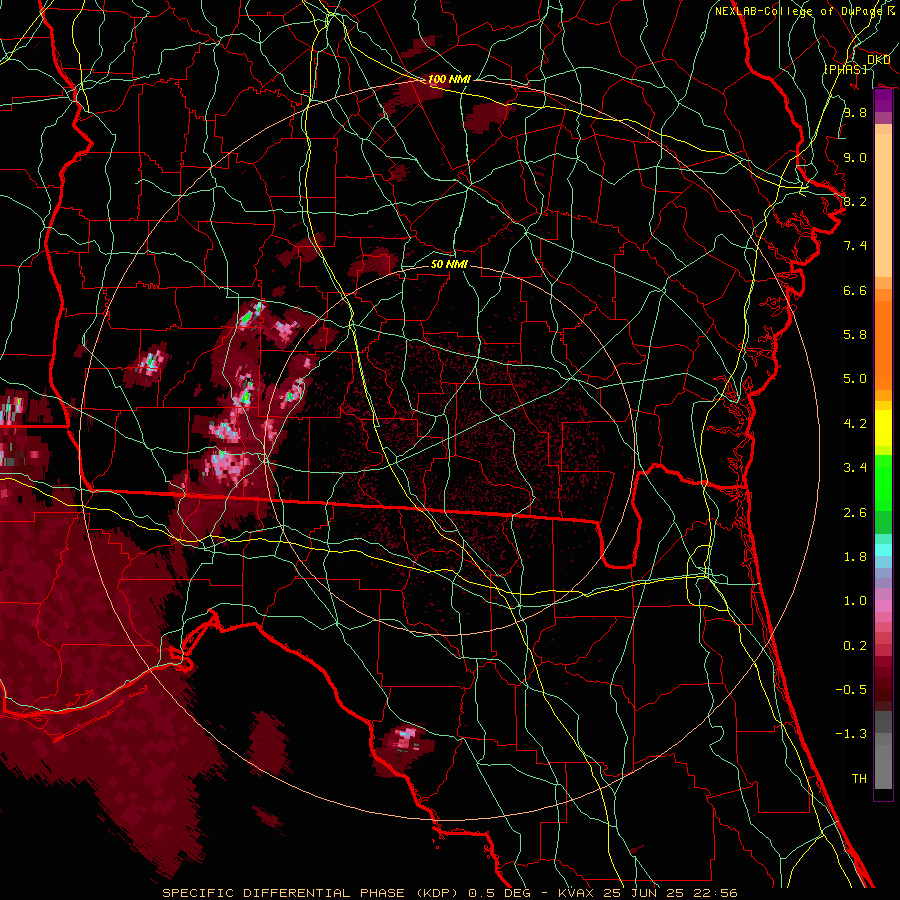Pick the pink band beside 1.0
Image resolution: width=900 pixels, height=900 pixels.
883,606
